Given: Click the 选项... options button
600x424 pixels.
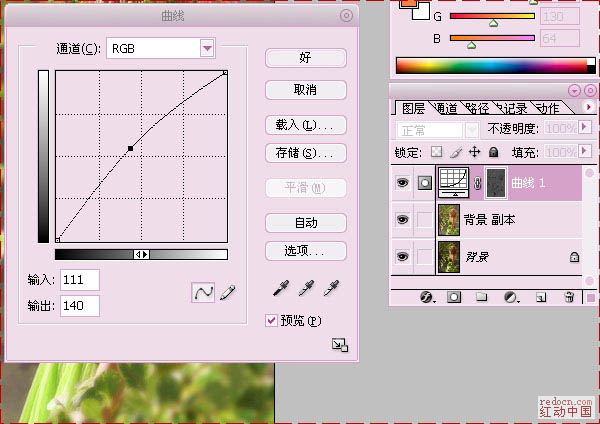Looking at the screenshot, I should click(306, 251).
